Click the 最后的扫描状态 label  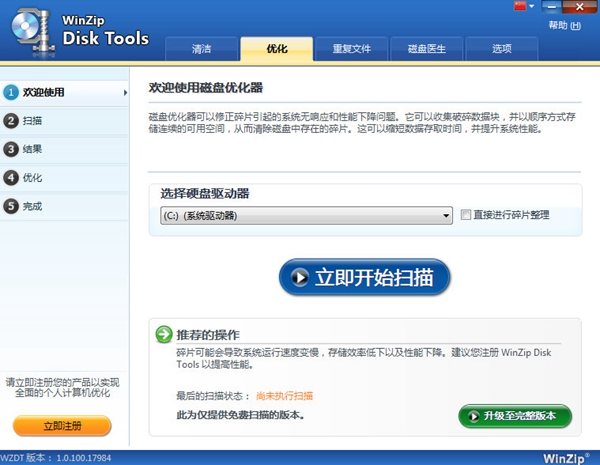pyautogui.click(x=213, y=396)
